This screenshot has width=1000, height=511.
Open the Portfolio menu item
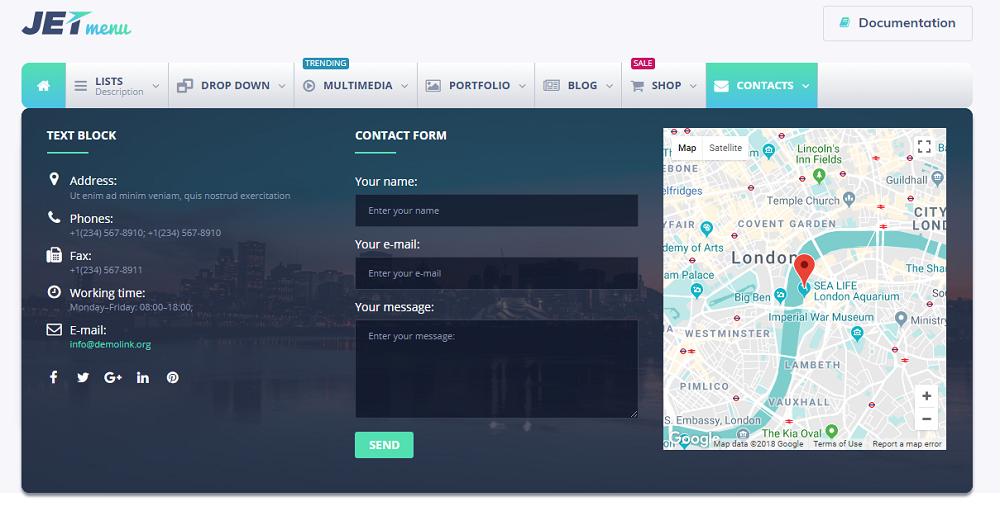coord(476,86)
